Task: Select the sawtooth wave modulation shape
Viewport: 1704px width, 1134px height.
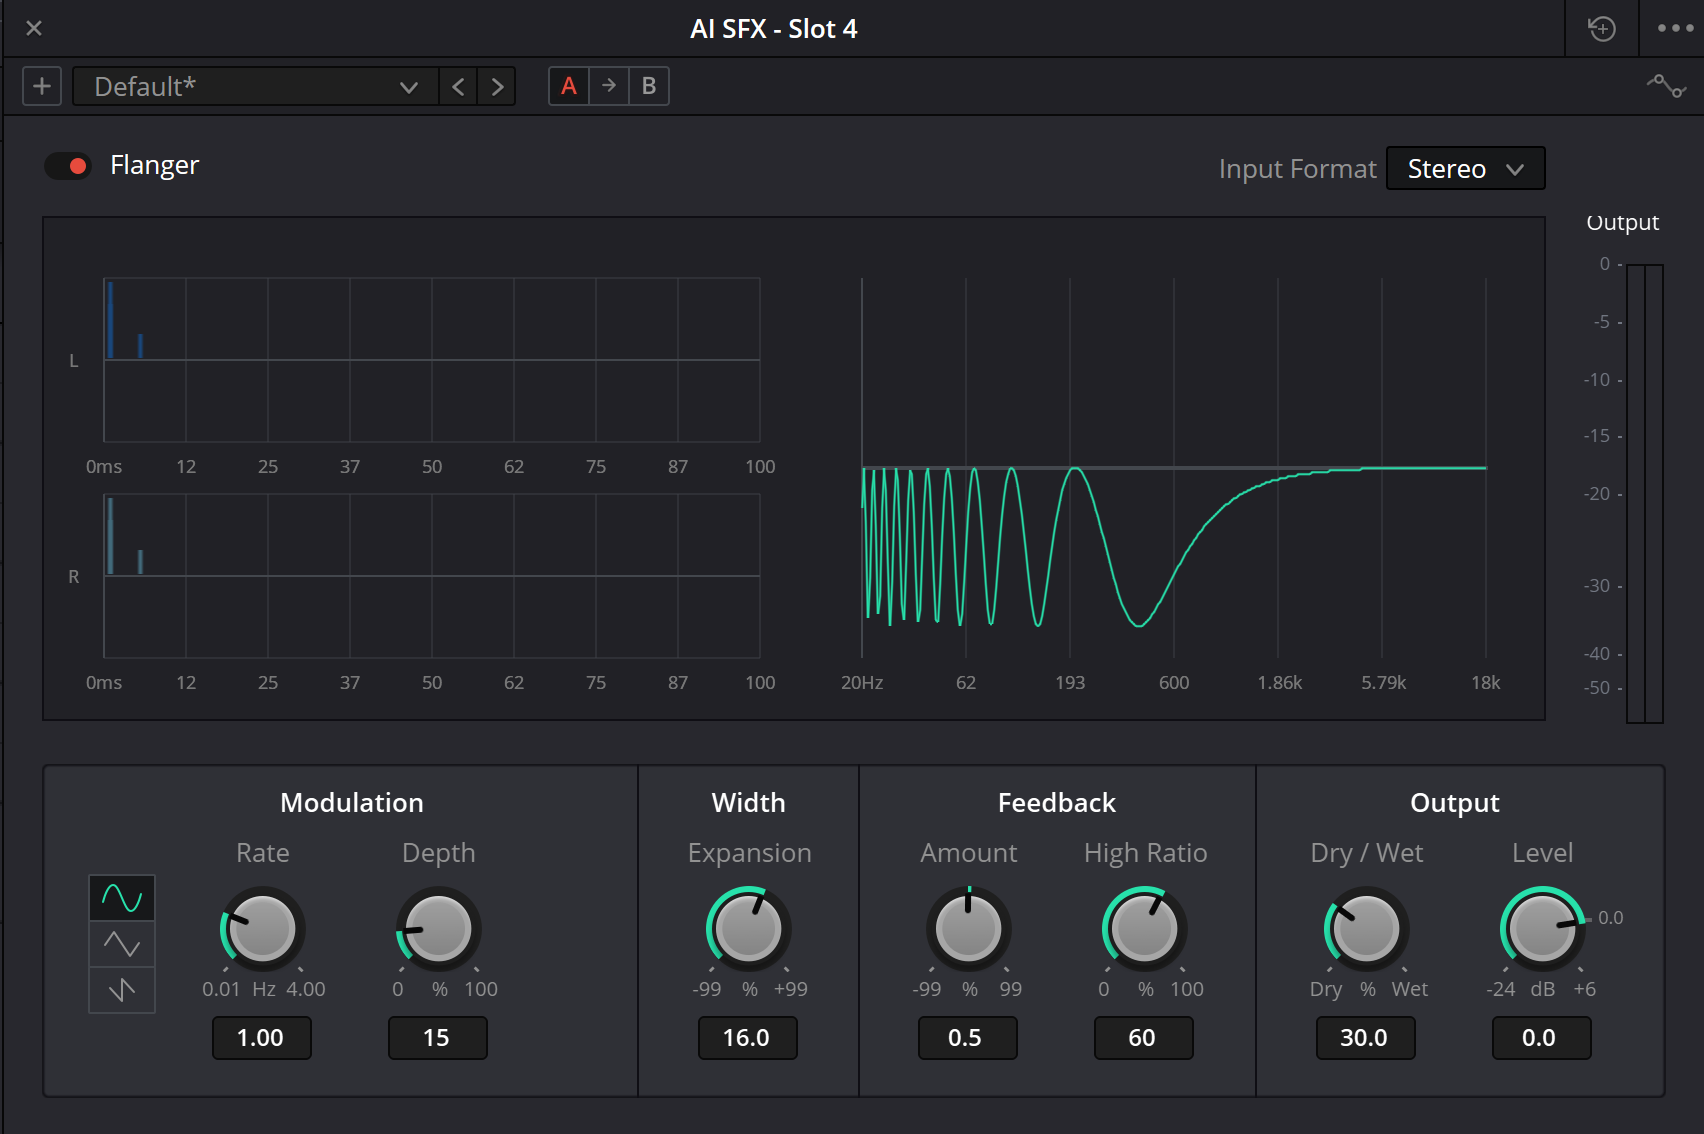Action: 122,990
